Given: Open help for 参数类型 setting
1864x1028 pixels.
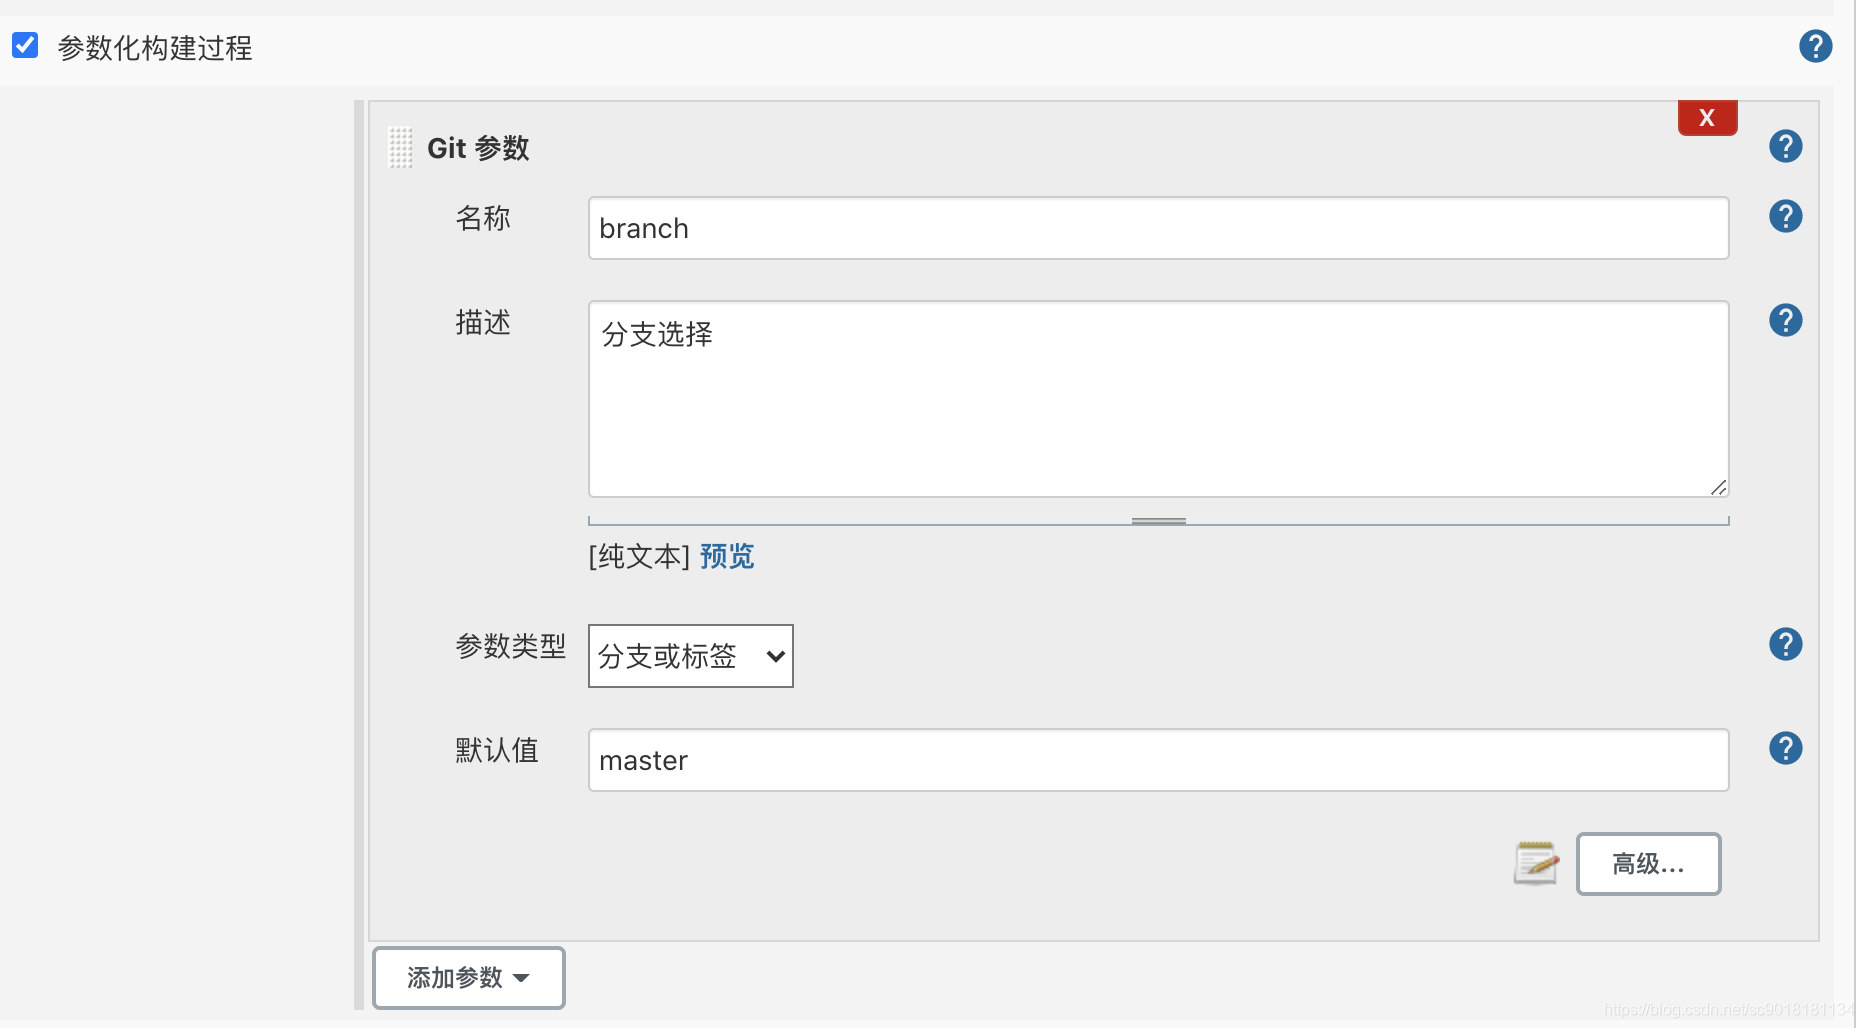Looking at the screenshot, I should tap(1785, 644).
